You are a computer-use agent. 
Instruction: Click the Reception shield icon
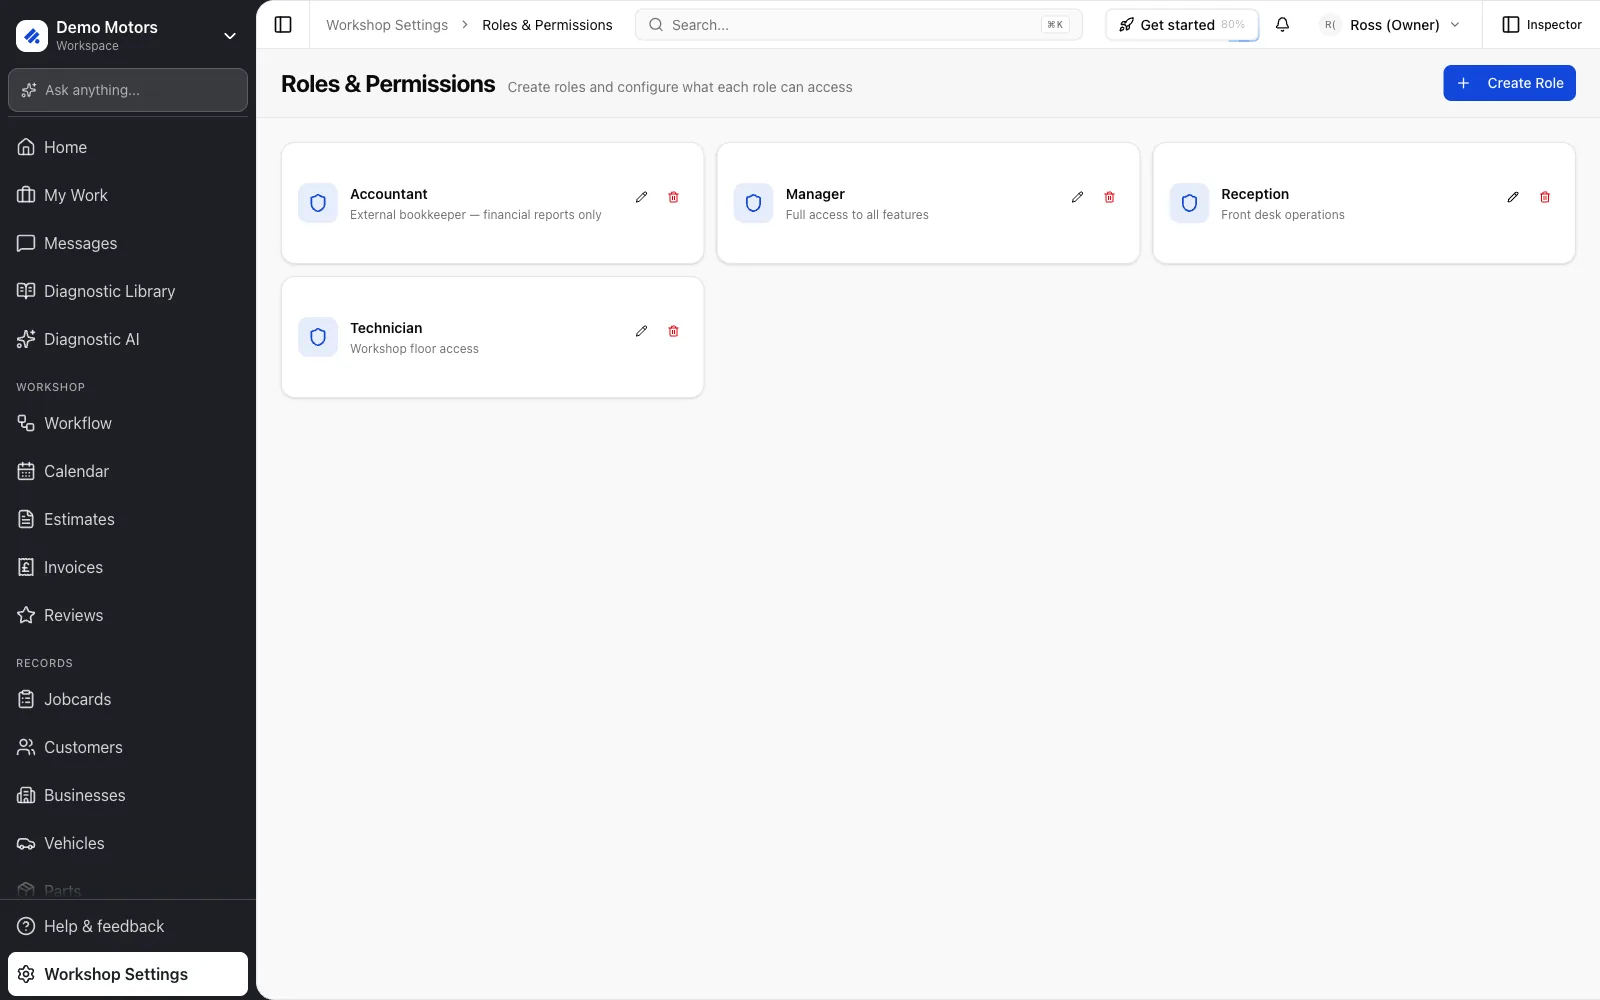coord(1189,203)
